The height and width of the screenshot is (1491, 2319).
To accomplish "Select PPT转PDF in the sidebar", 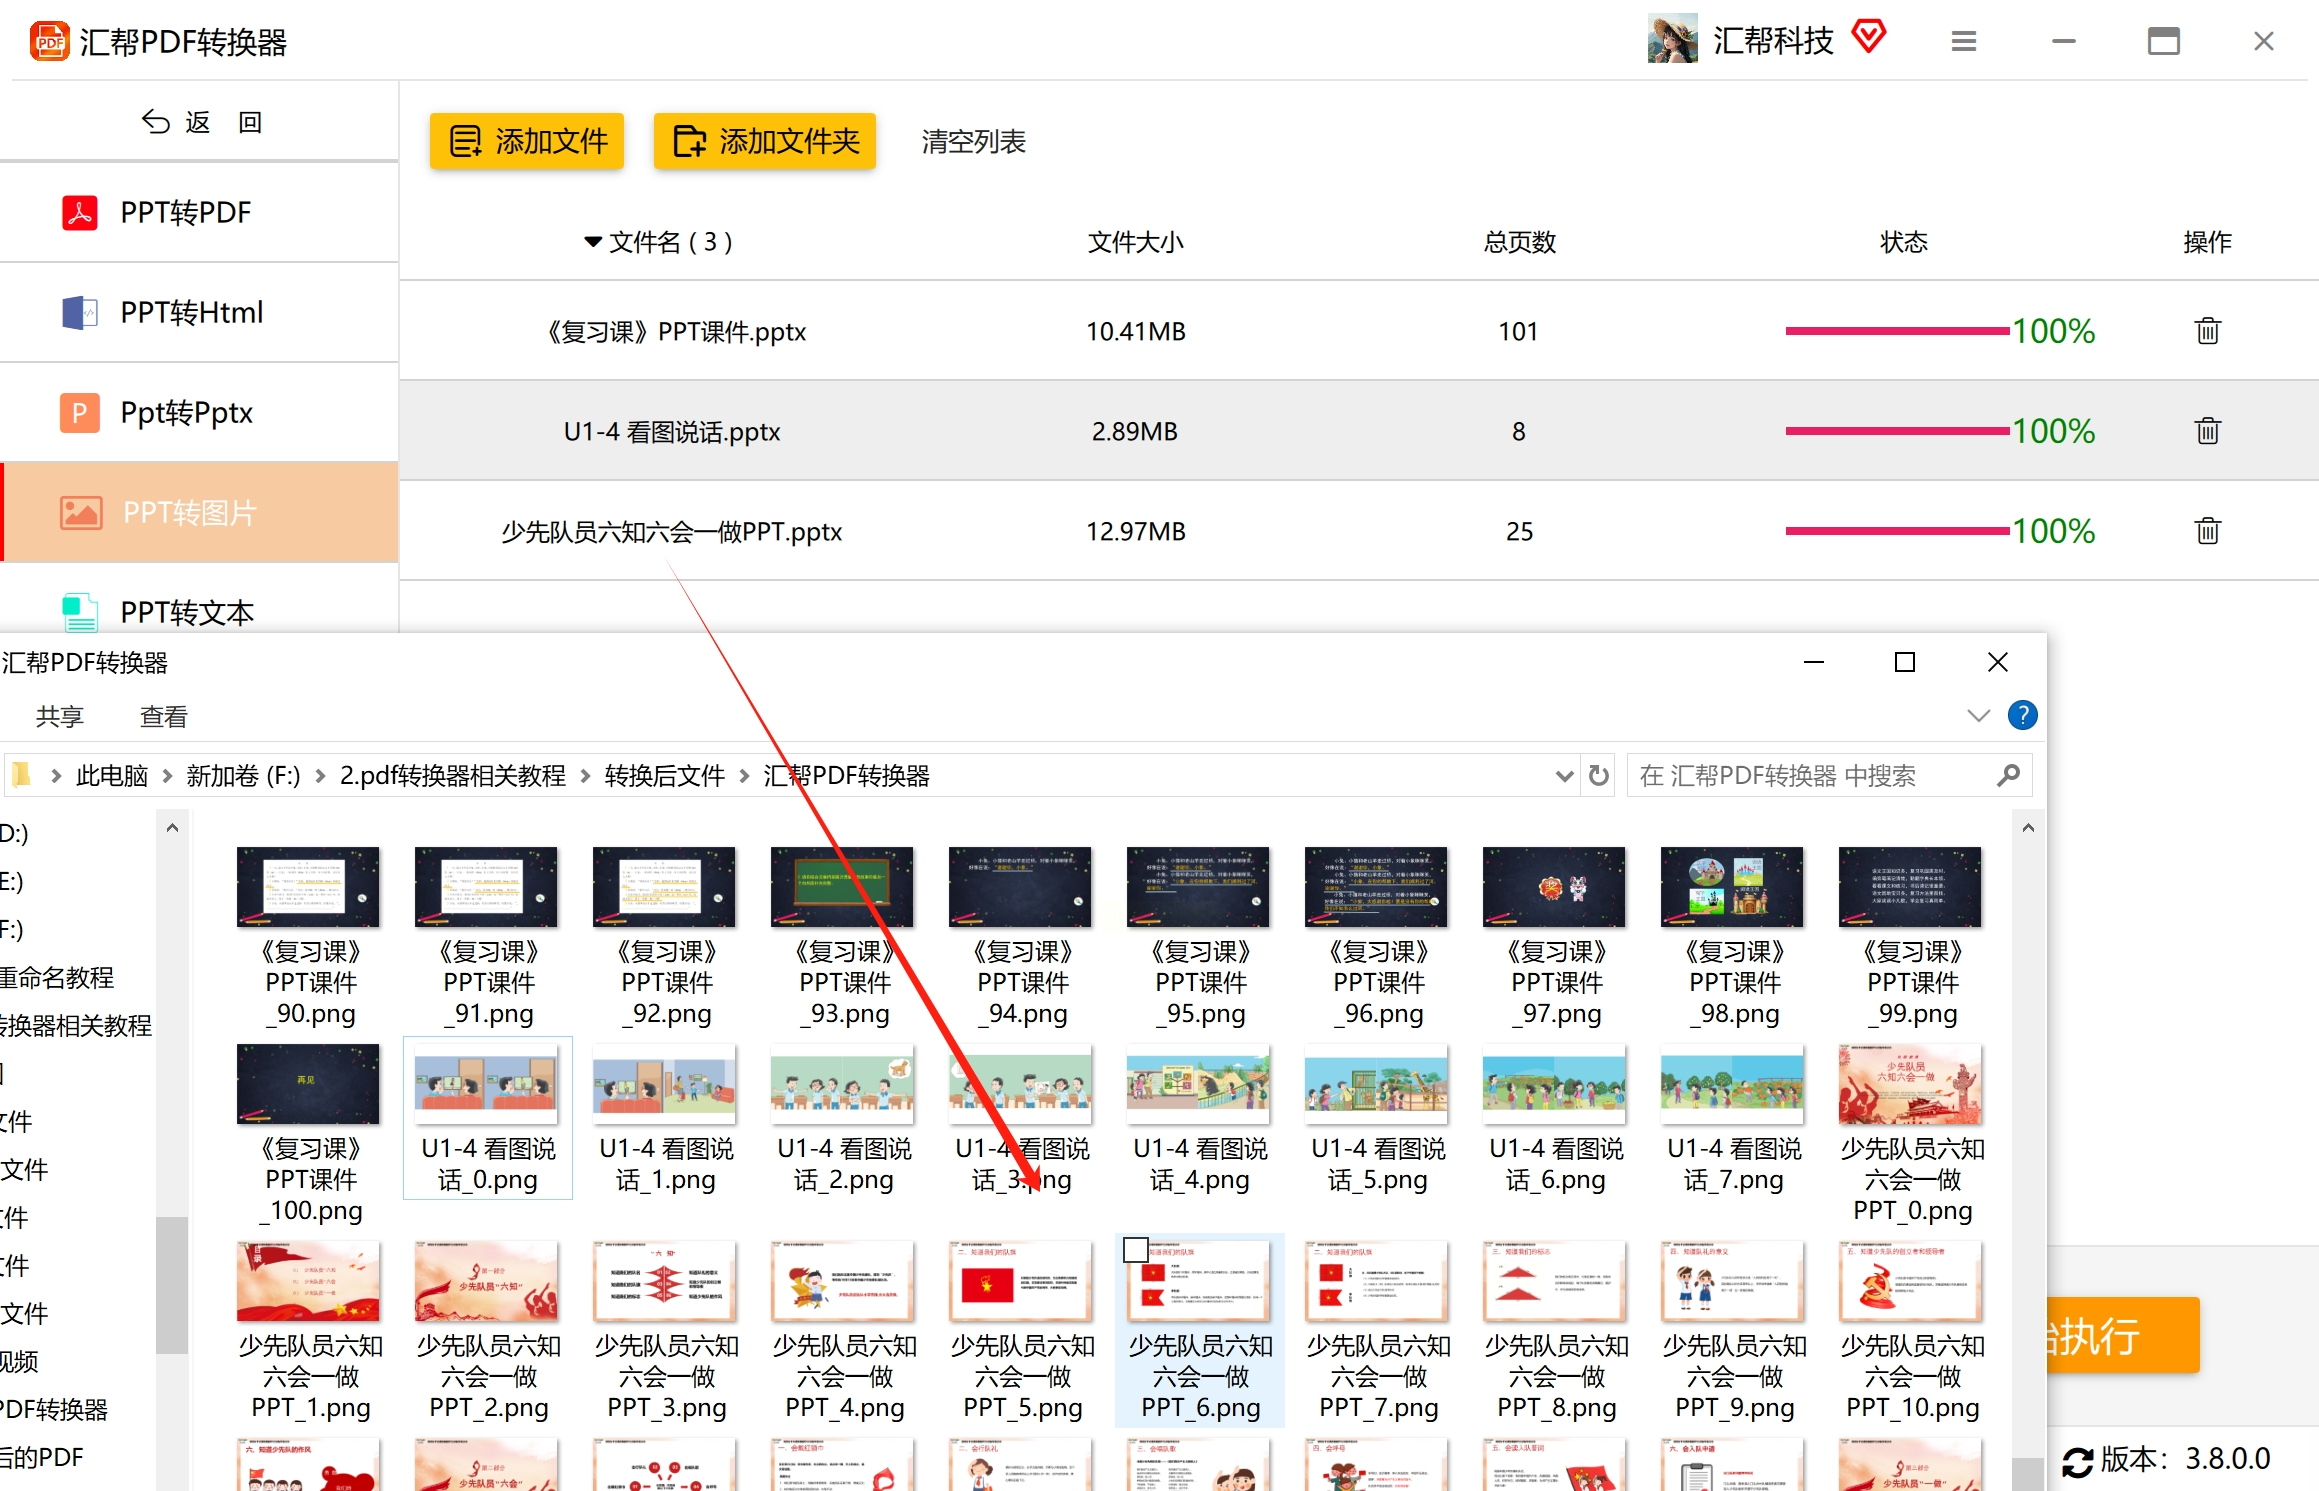I will pyautogui.click(x=186, y=213).
